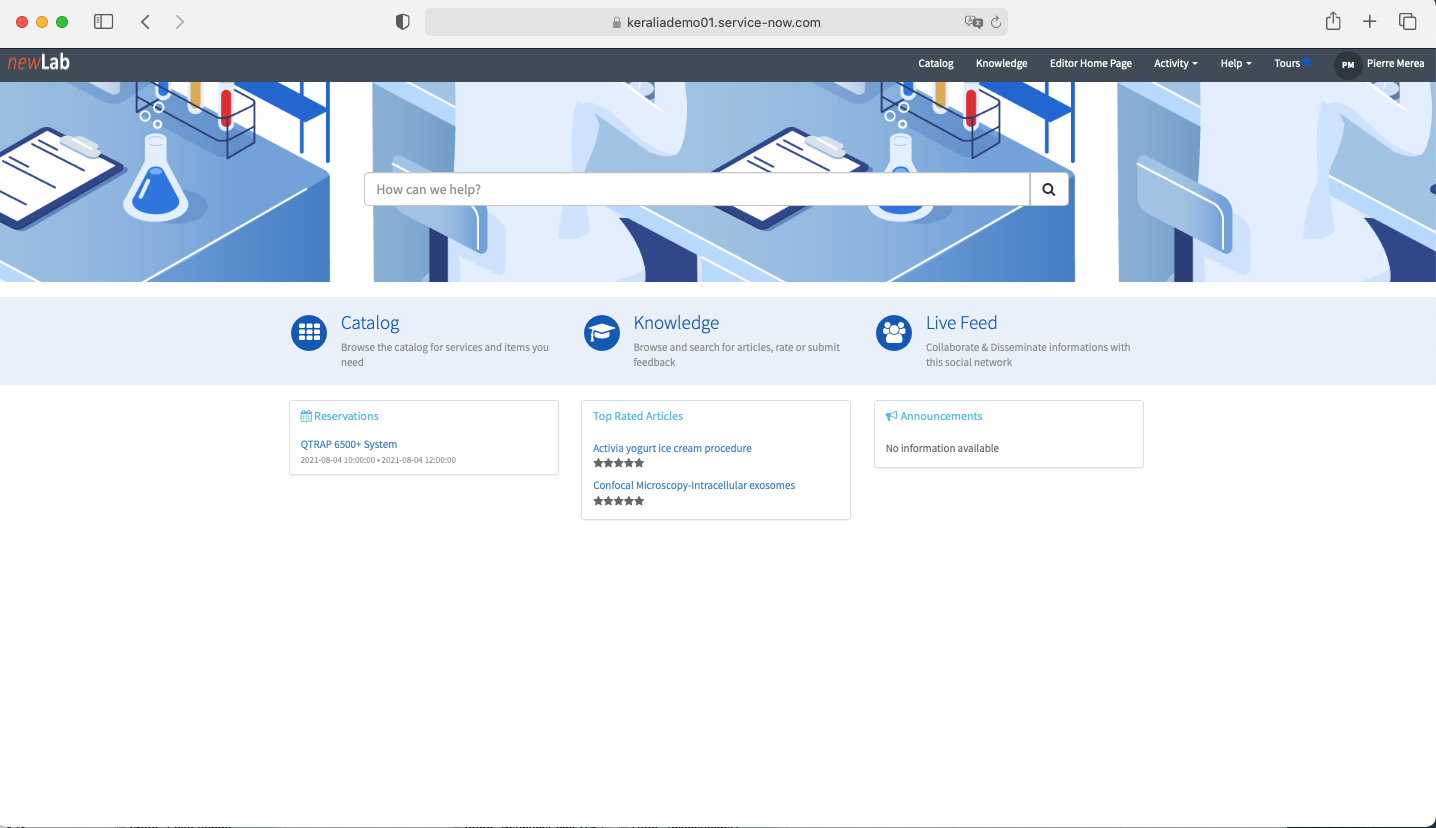Toggle the Safari sidebar button

(x=103, y=21)
